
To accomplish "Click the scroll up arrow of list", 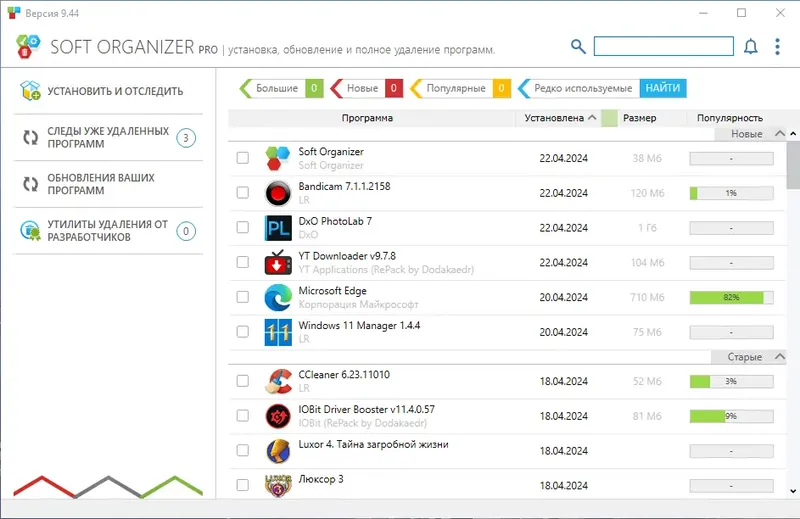I will point(793,134).
